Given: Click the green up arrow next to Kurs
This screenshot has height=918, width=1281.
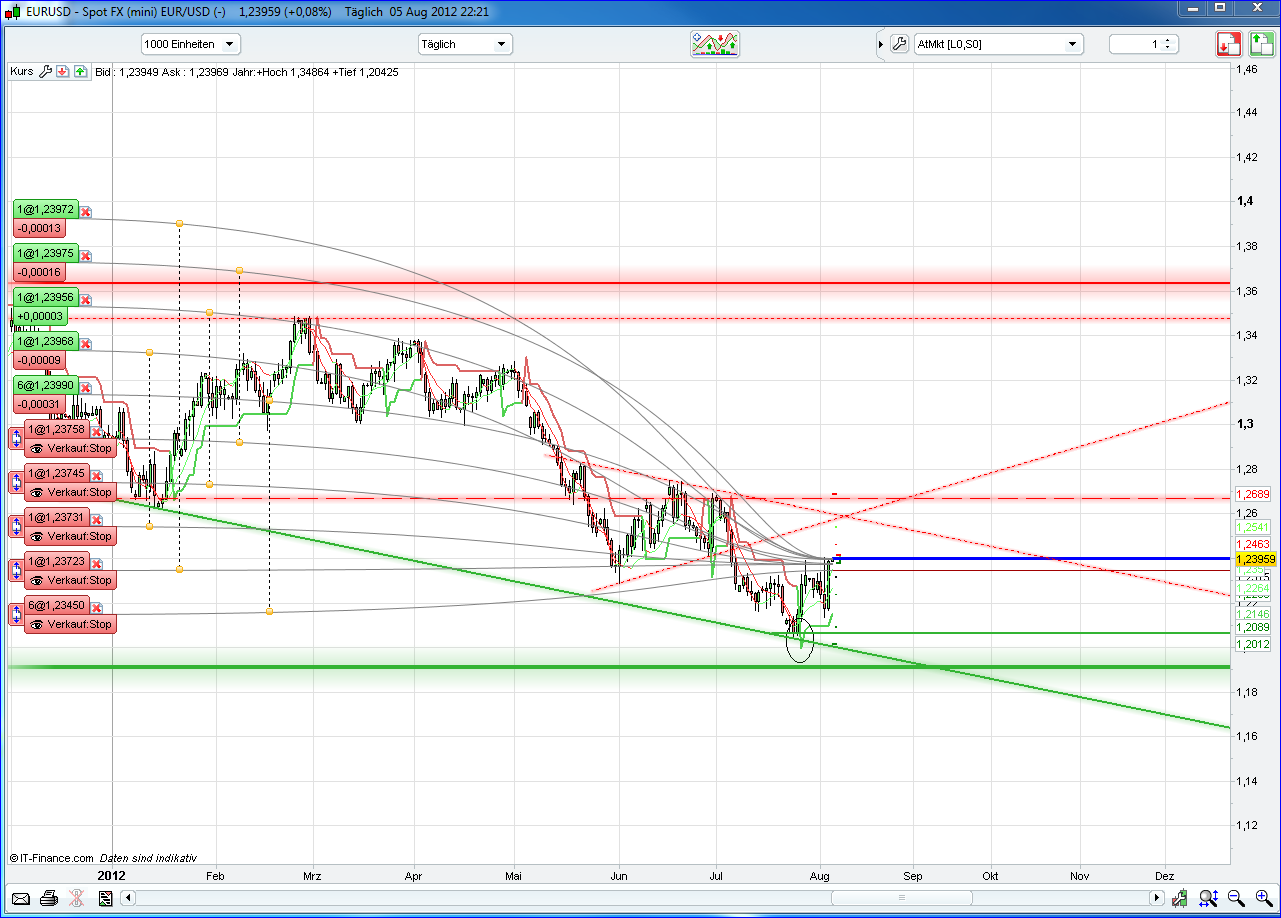Looking at the screenshot, I should (79, 72).
